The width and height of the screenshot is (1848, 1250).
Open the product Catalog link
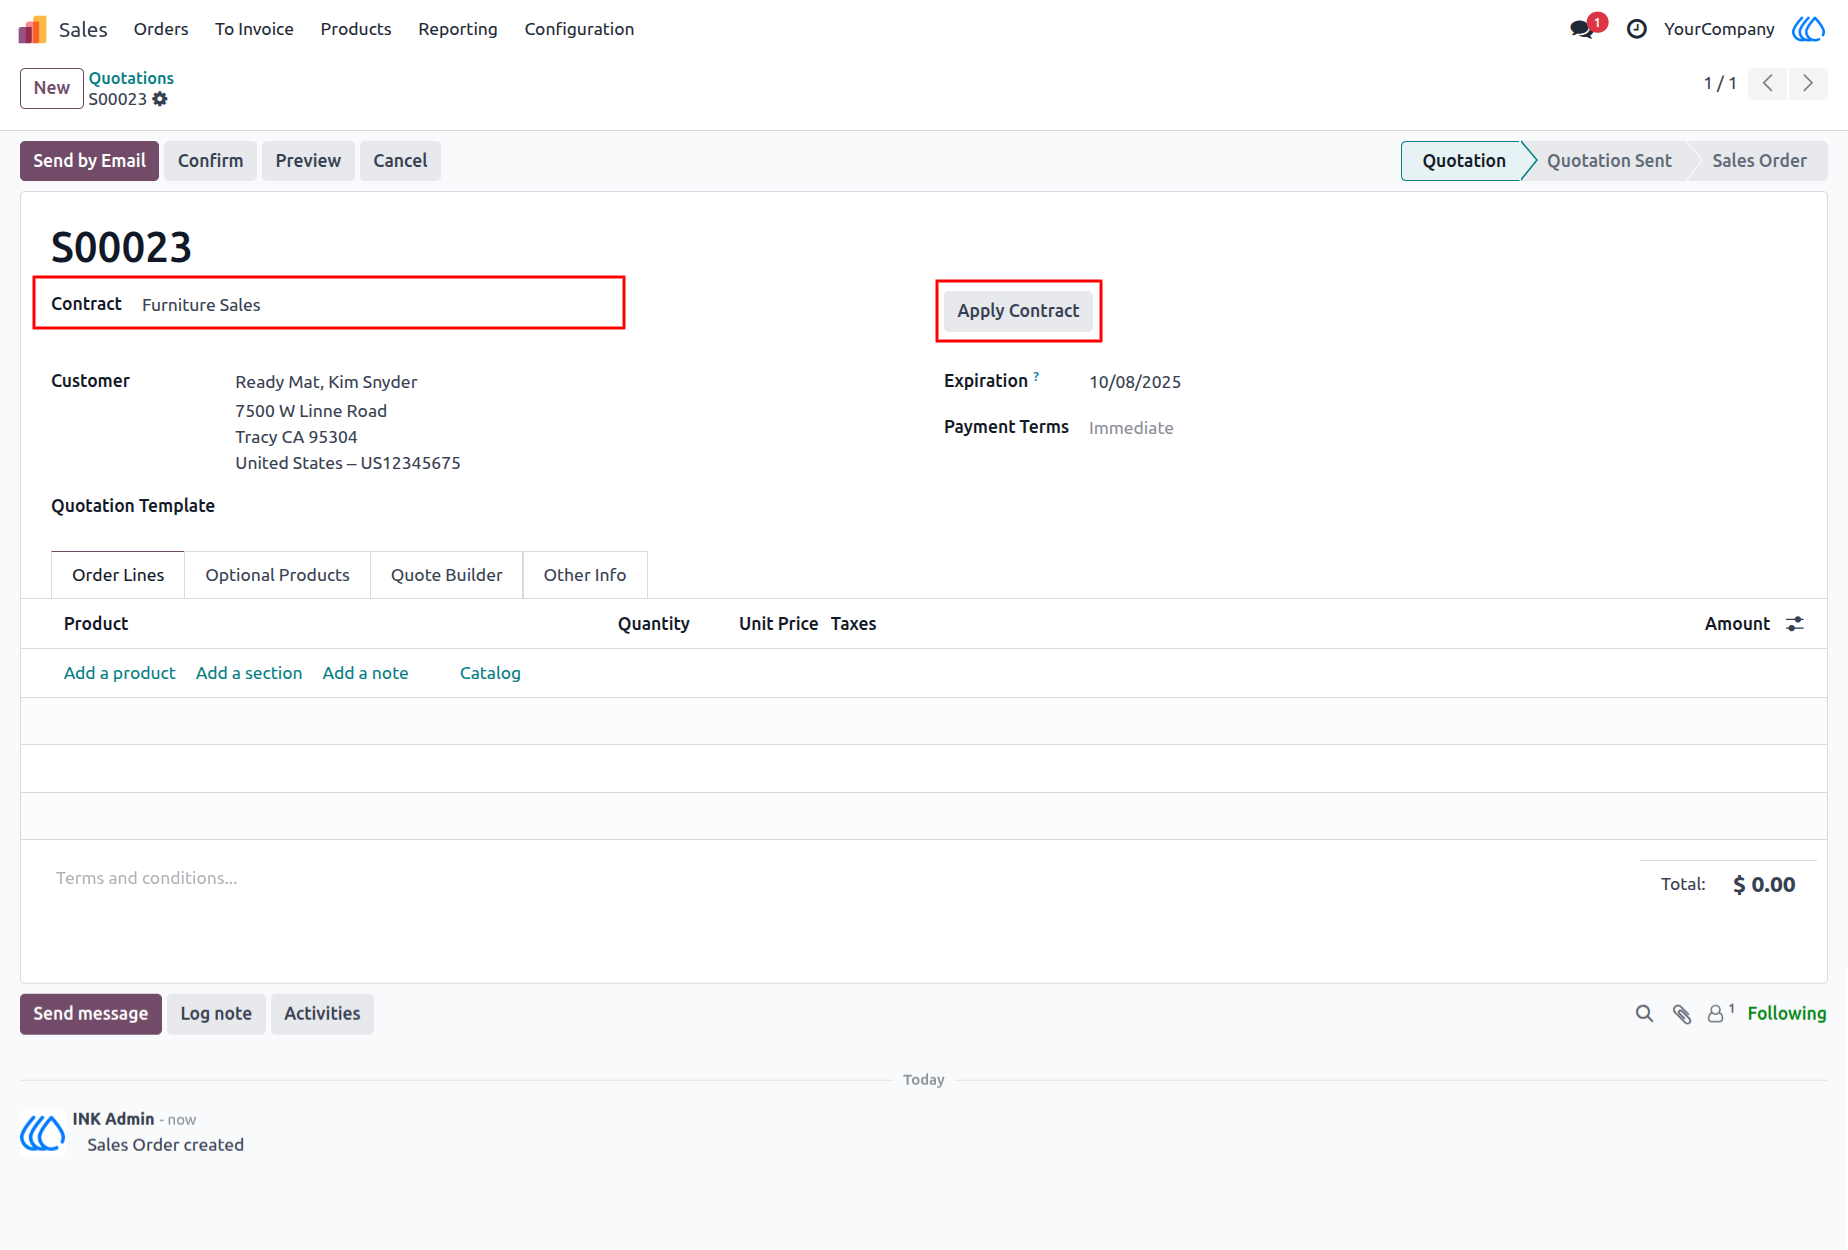pos(490,673)
